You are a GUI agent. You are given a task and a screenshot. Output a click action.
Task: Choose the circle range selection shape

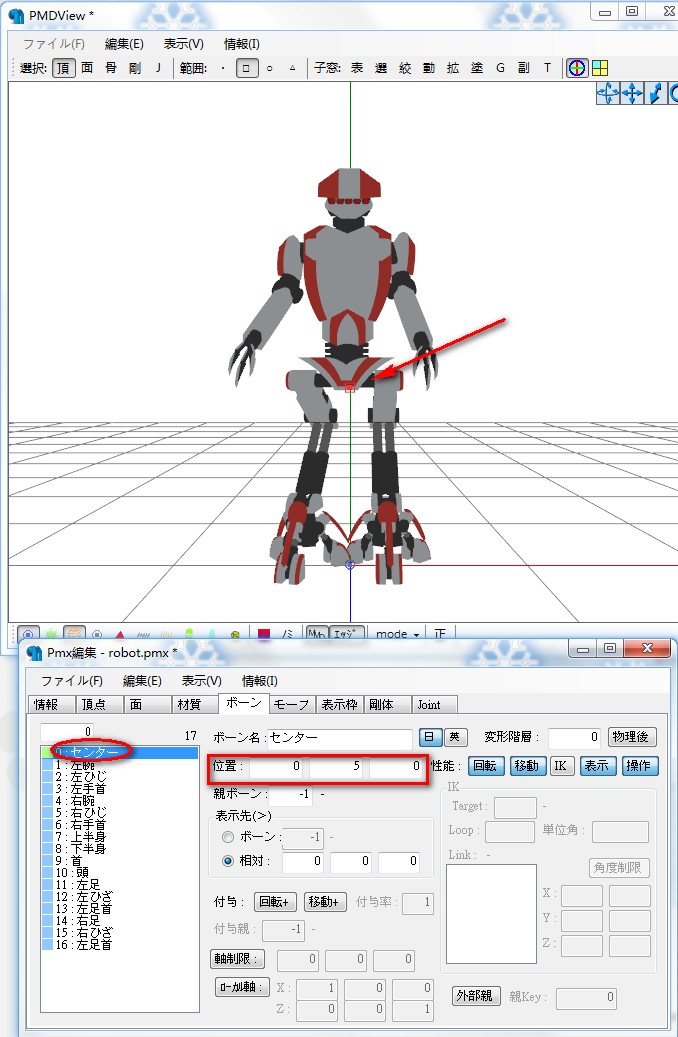point(269,68)
